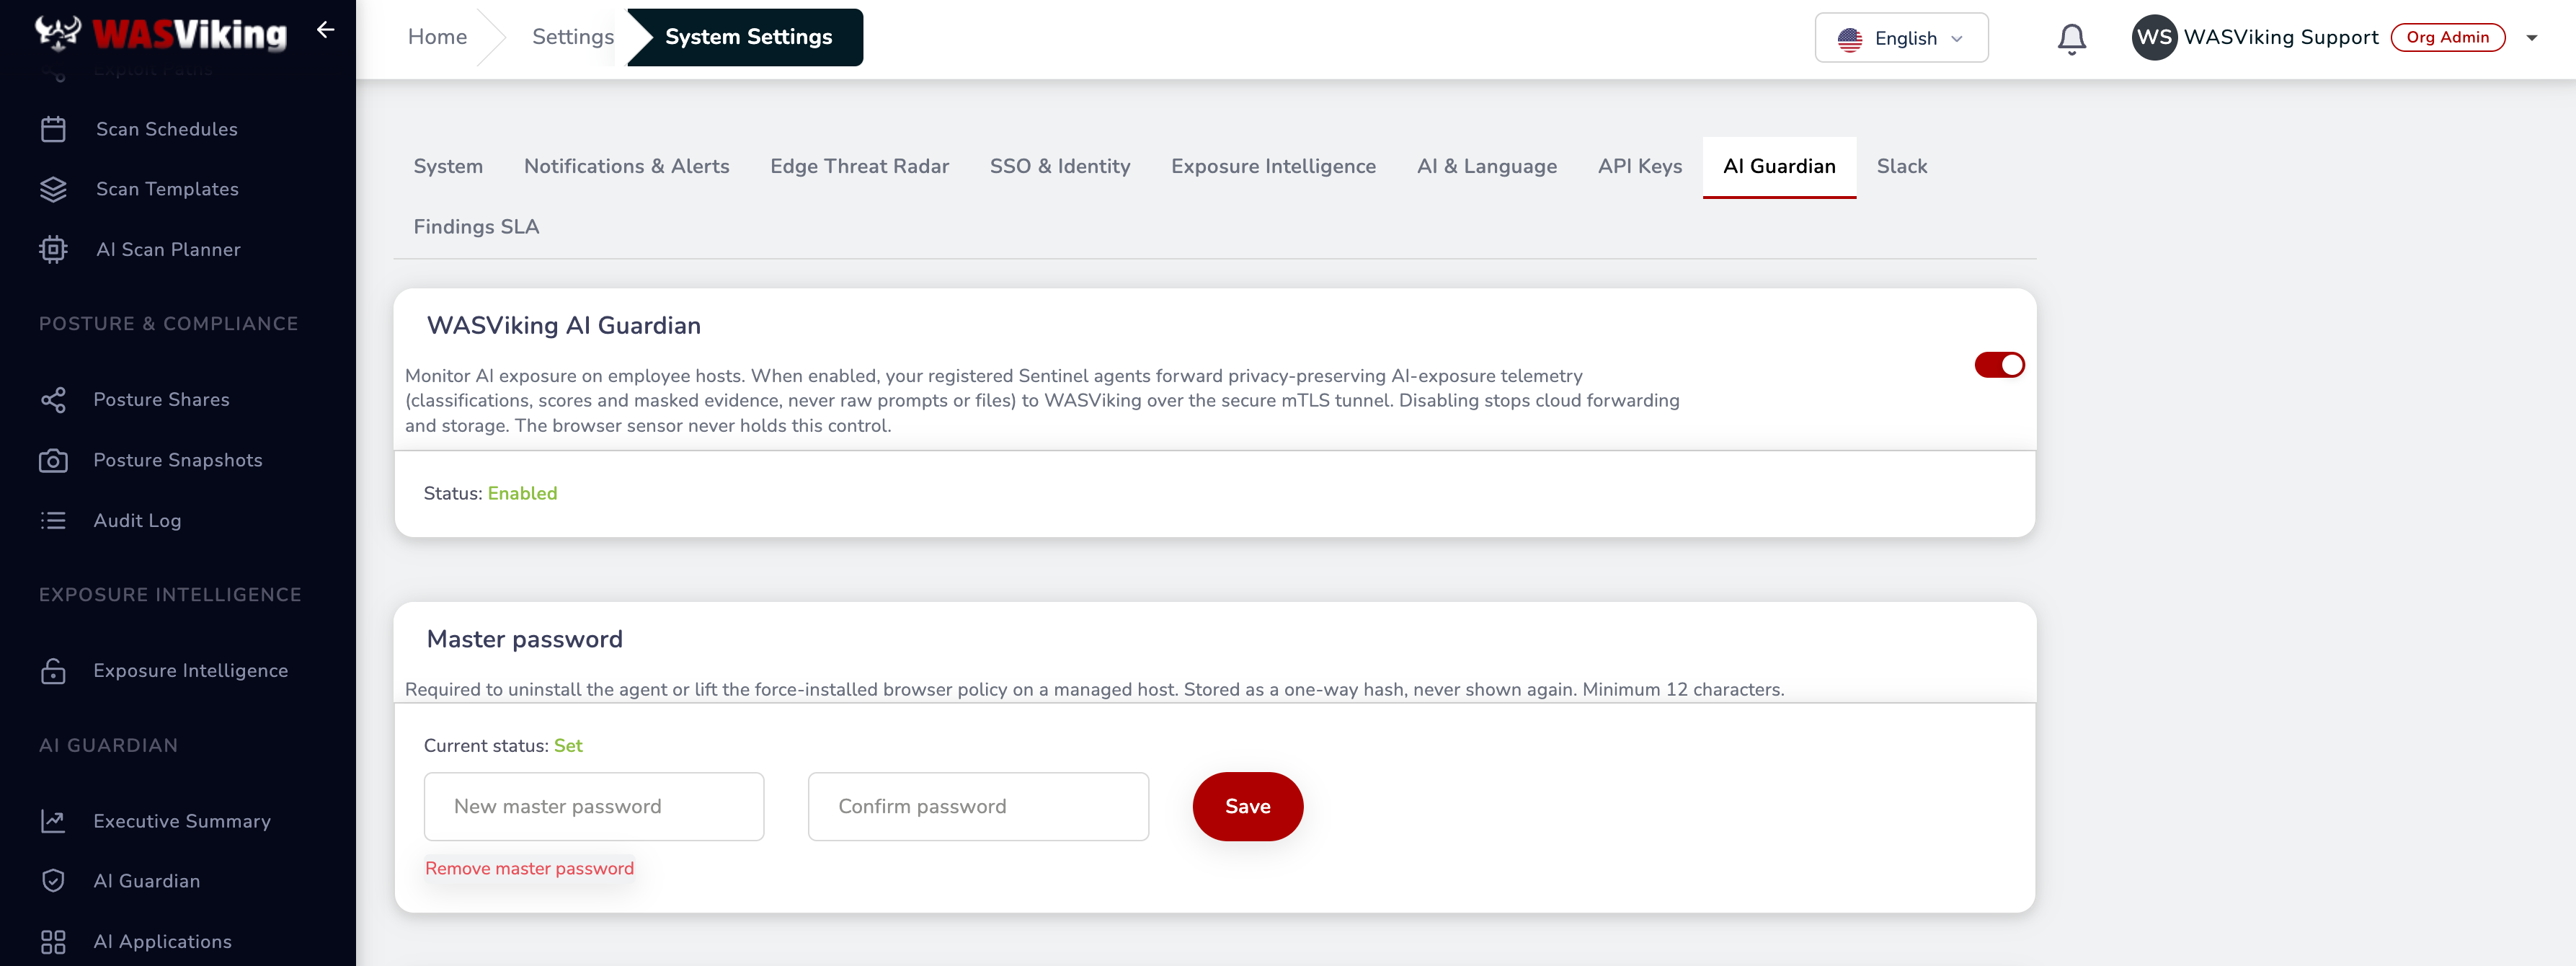The image size is (2576, 966).
Task: Click the Org Admin badge
Action: coord(2447,37)
